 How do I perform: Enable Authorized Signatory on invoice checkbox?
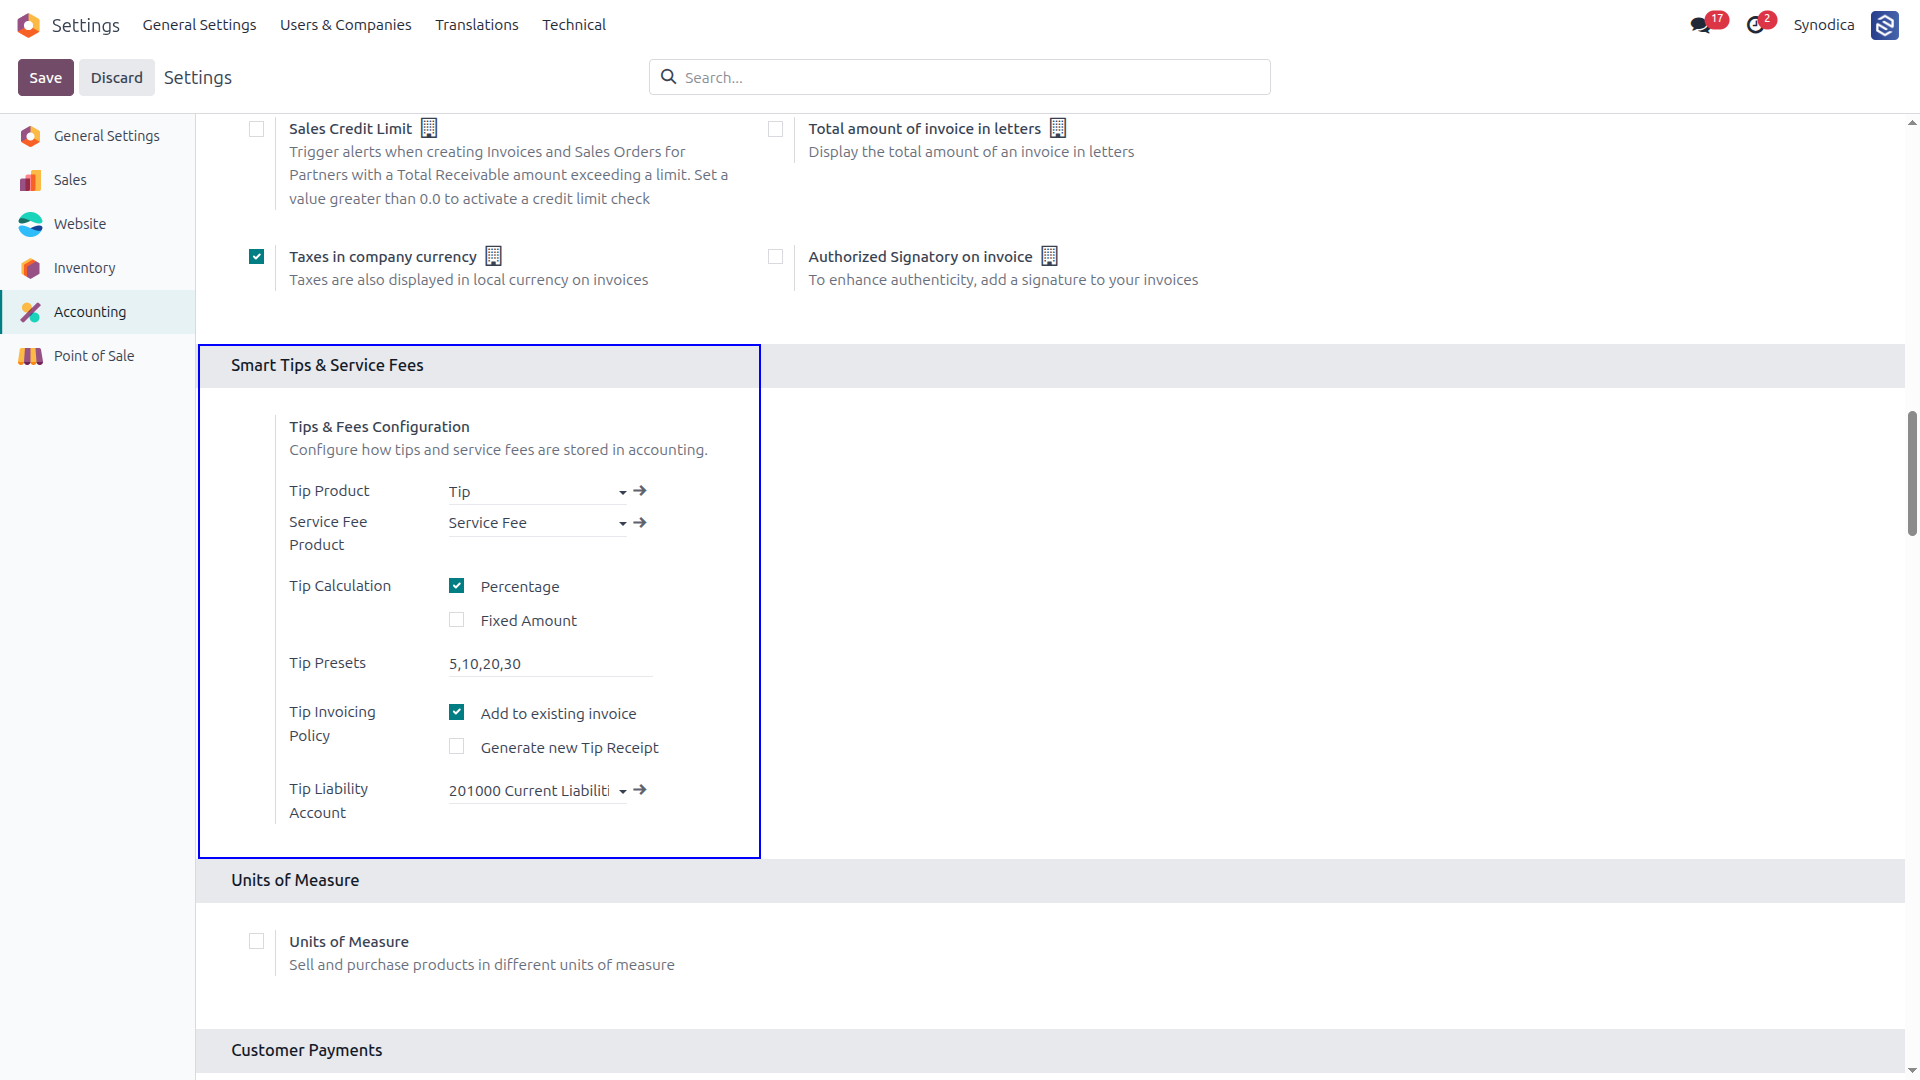point(775,257)
